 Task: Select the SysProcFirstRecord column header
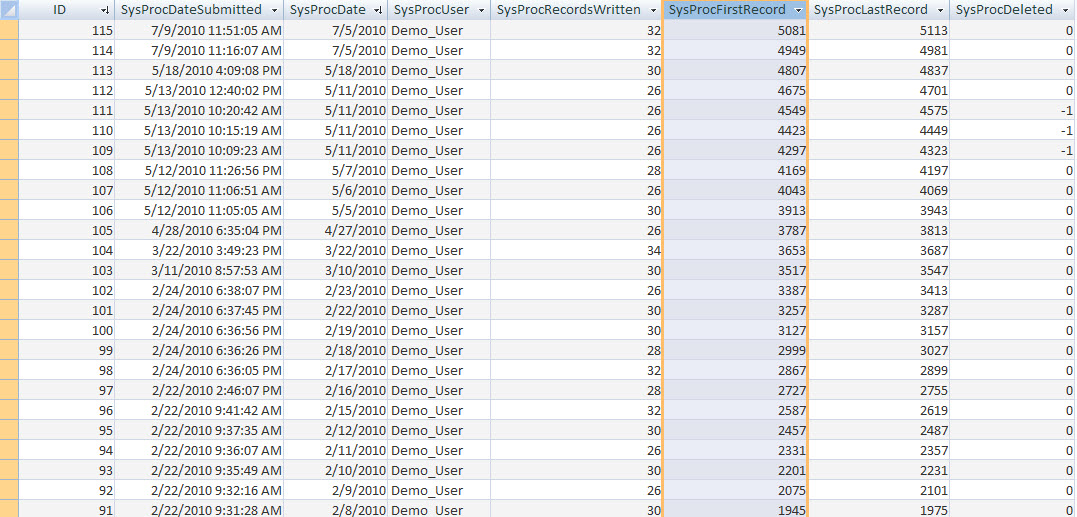pos(735,10)
